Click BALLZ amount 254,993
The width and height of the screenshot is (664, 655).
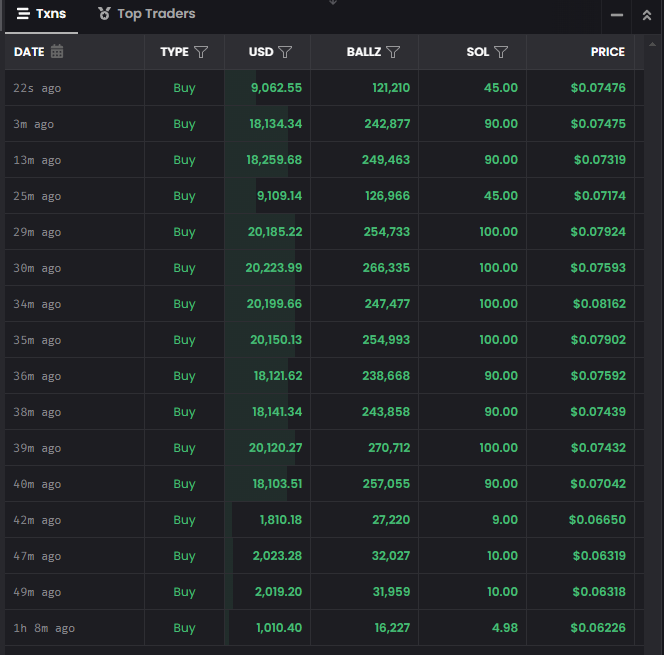[386, 340]
